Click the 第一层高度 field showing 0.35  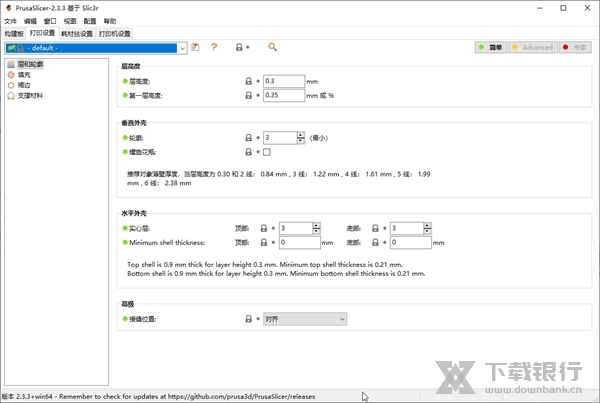[x=284, y=95]
